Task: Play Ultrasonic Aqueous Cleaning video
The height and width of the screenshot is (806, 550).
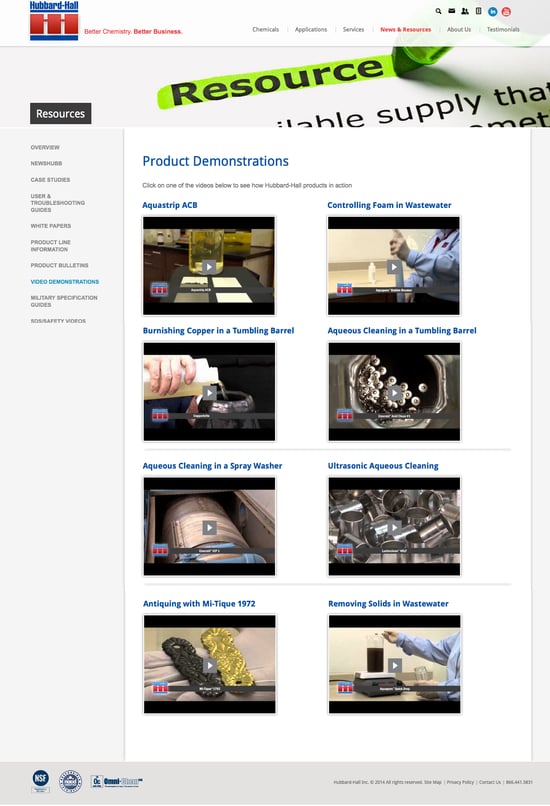Action: click(x=395, y=527)
